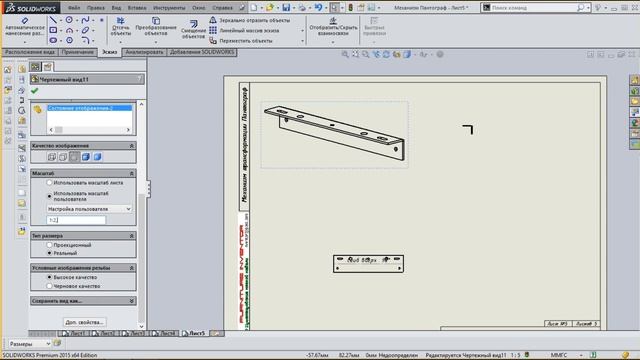Click Convert Entities (Преобразование объектов)
This screenshot has width=640, height=360.
(x=156, y=27)
